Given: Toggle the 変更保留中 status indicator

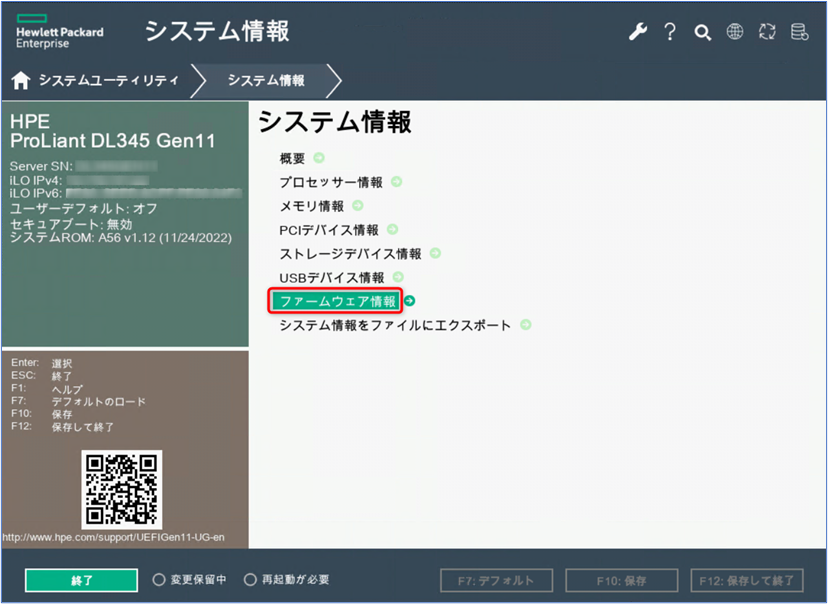Looking at the screenshot, I should [x=159, y=578].
